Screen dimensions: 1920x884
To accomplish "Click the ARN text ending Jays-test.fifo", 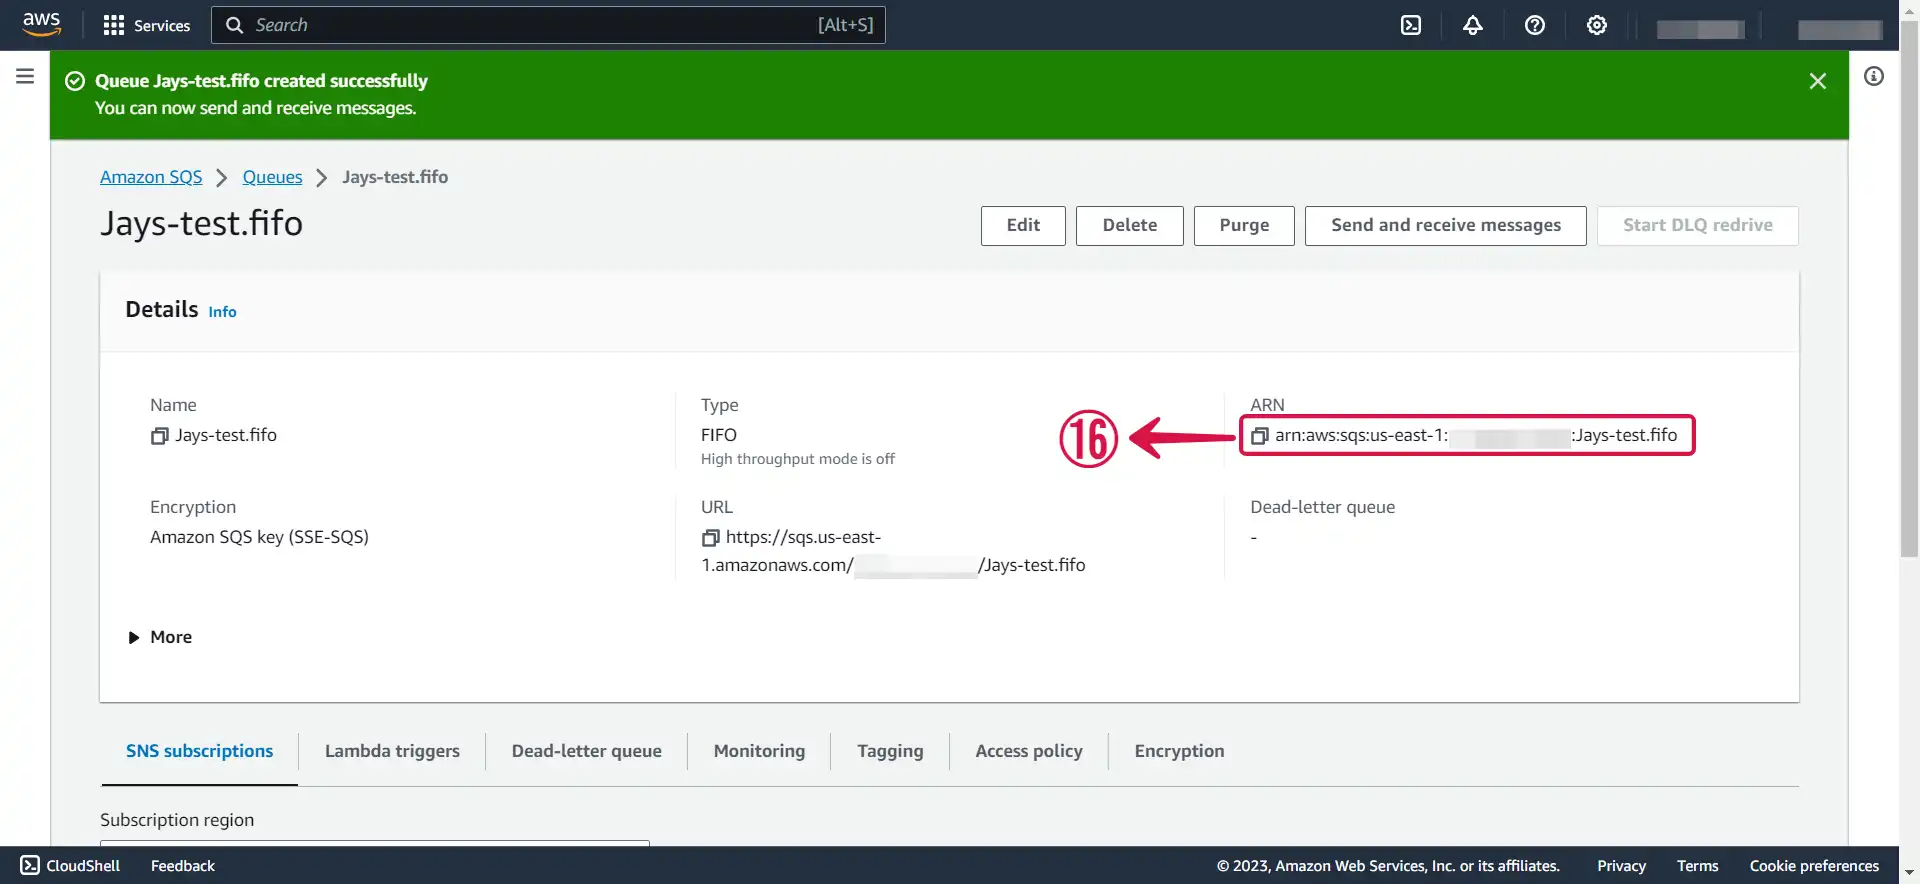I will [x=1476, y=436].
